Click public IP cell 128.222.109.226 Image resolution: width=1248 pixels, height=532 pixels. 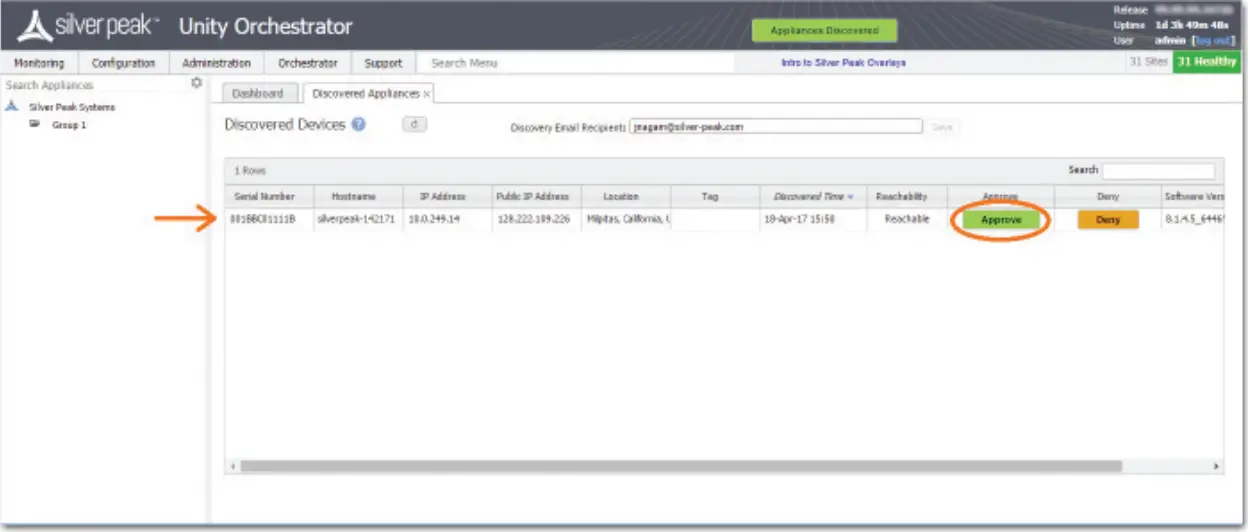point(537,219)
